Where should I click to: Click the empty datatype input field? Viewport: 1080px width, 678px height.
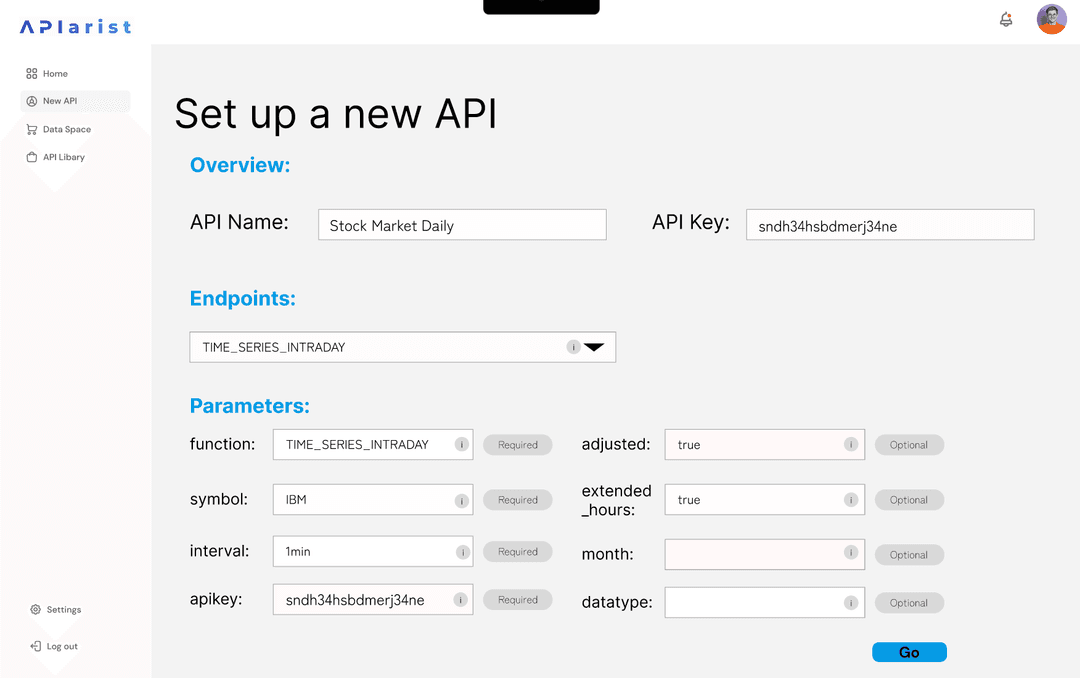point(765,603)
